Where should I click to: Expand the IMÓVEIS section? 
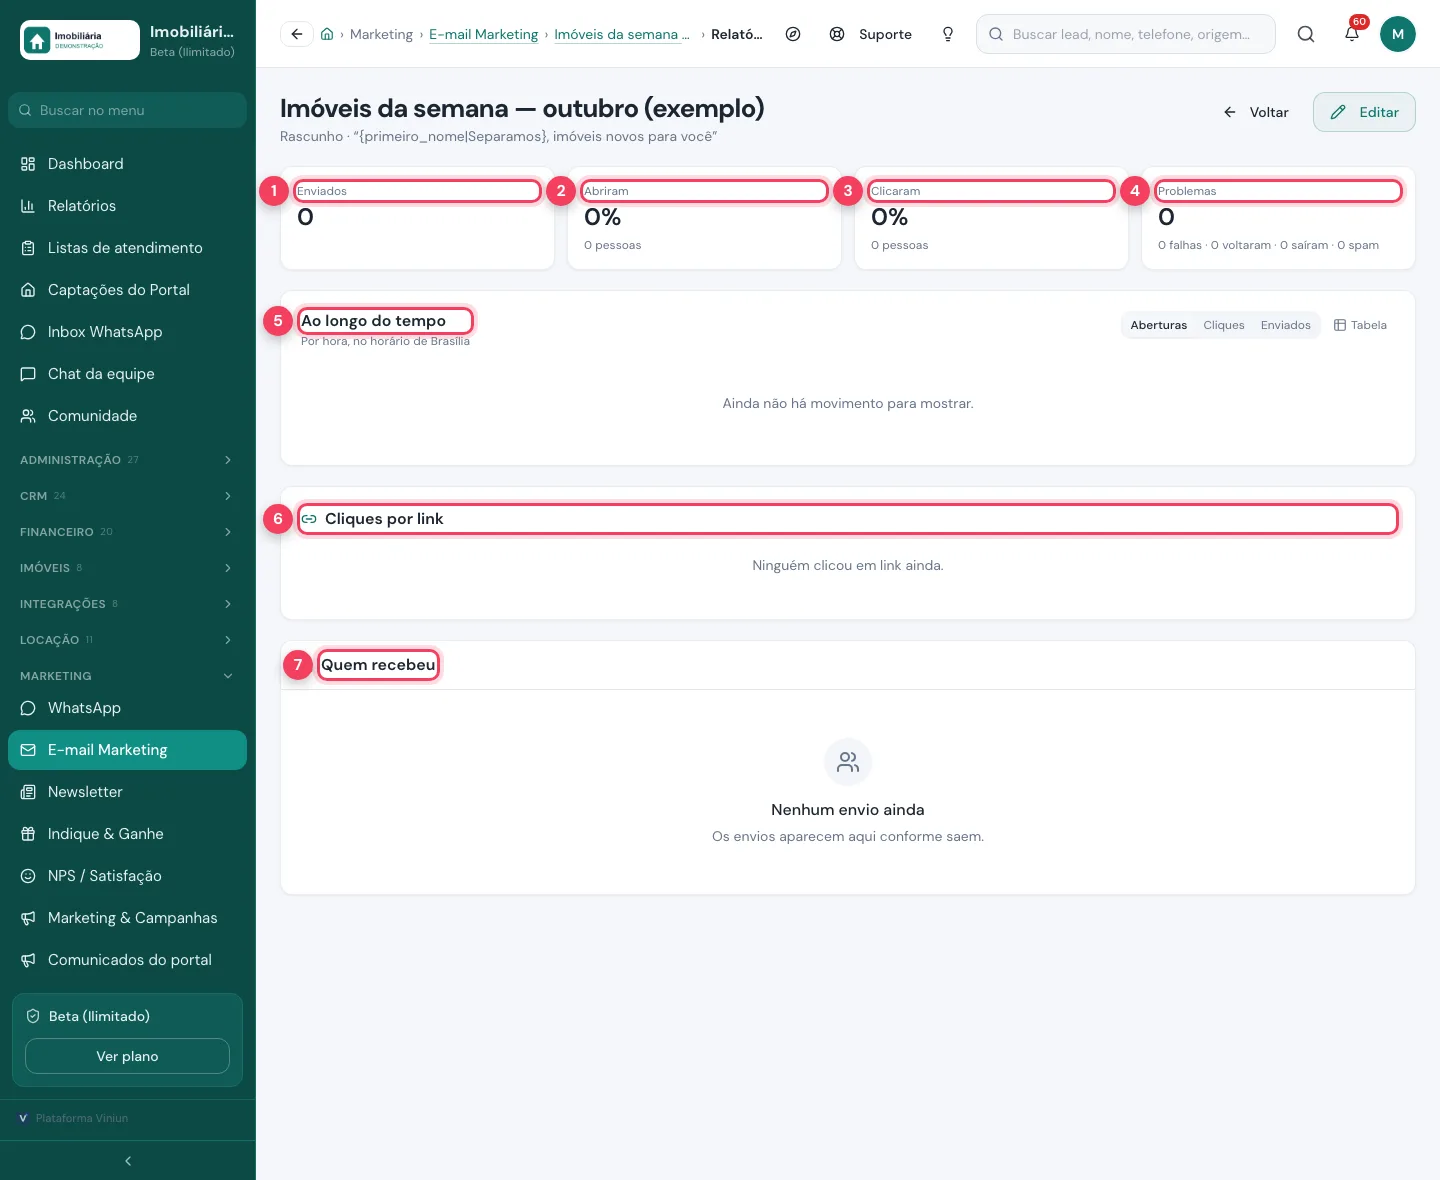click(x=127, y=568)
